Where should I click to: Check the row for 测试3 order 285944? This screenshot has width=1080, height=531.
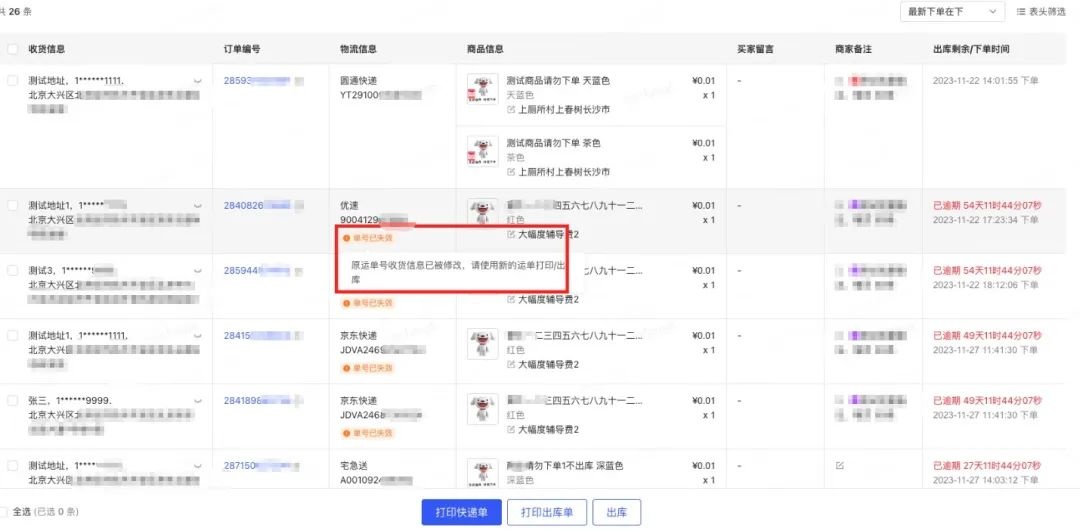pos(12,270)
